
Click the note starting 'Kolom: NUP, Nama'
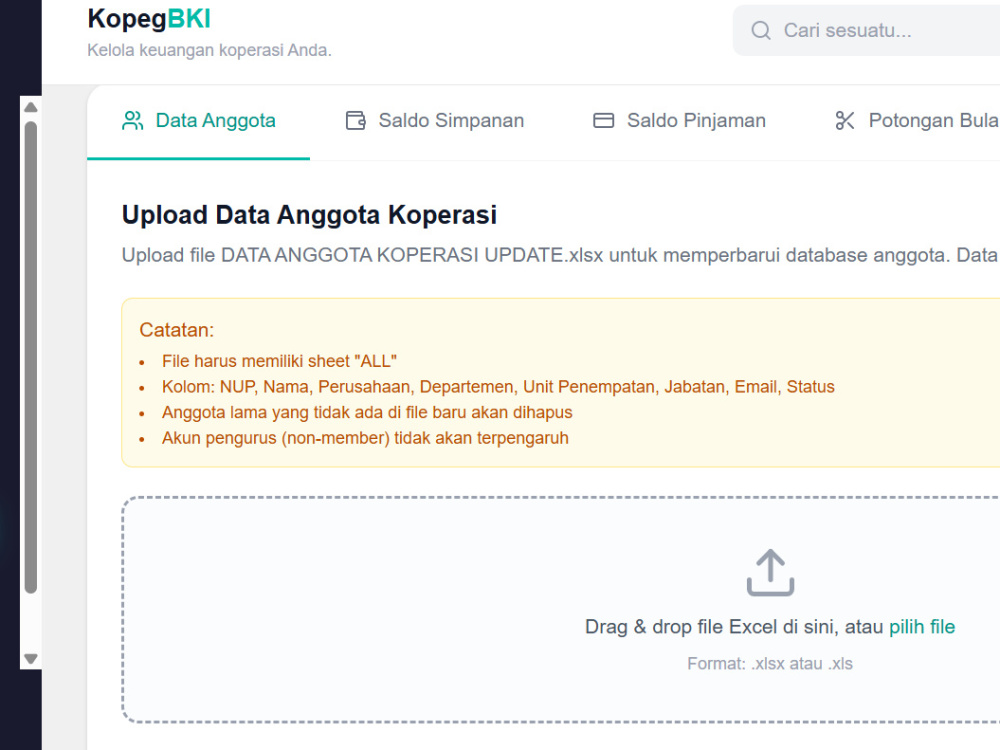point(498,386)
